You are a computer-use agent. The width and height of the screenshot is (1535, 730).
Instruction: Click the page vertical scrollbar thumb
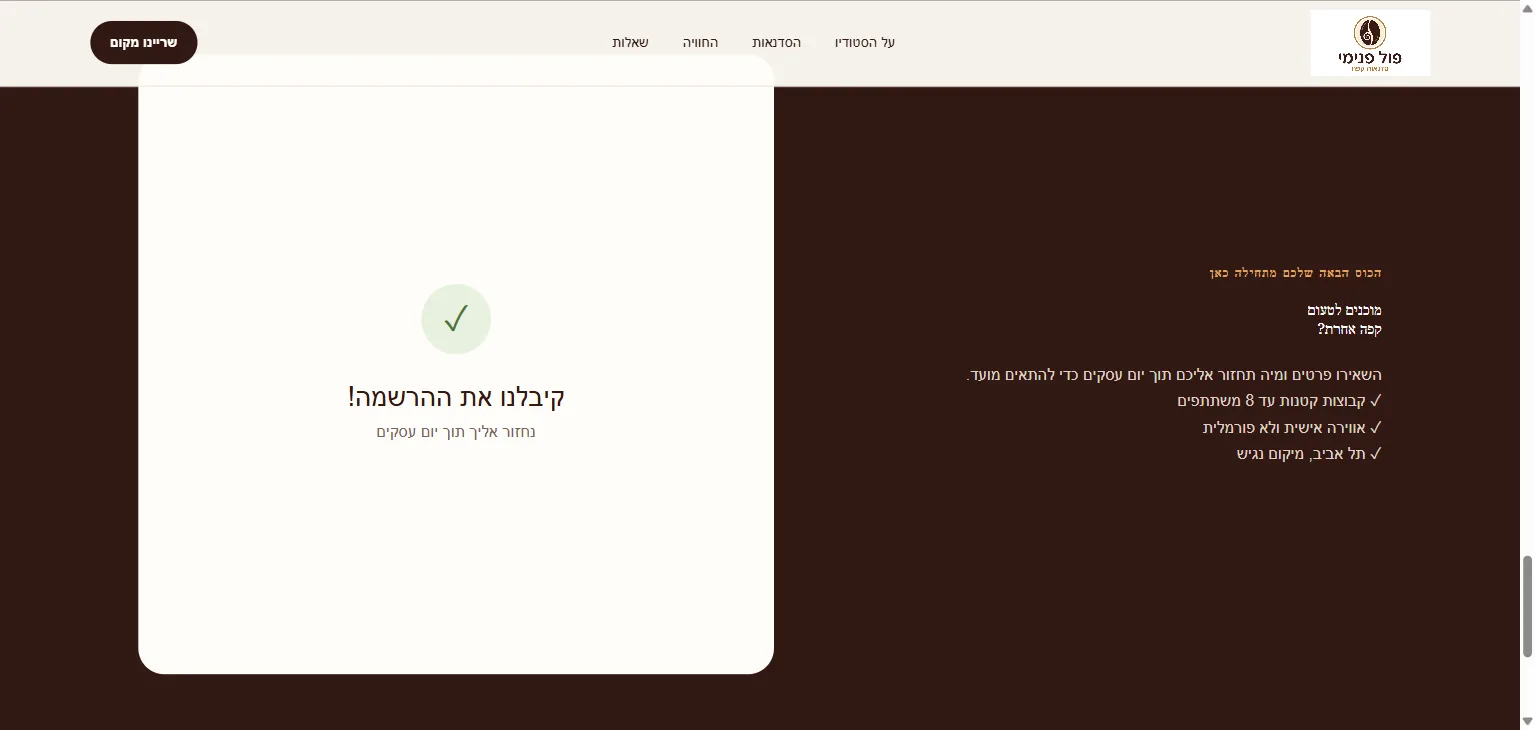pos(1527,606)
